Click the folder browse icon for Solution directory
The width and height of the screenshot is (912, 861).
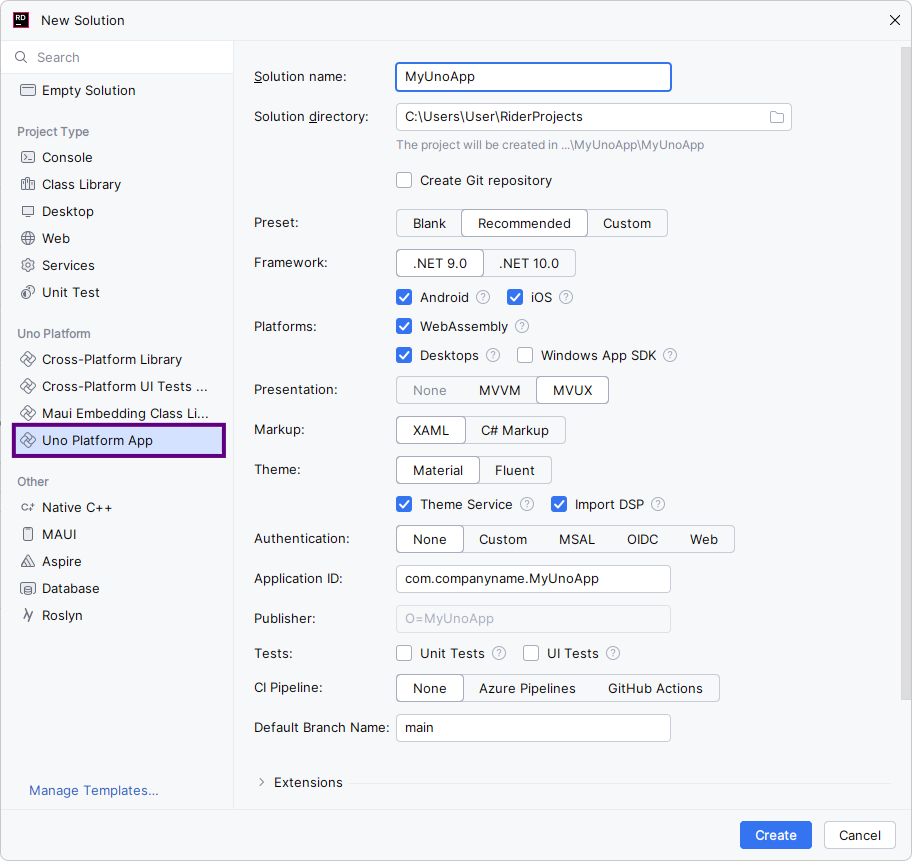pos(776,117)
